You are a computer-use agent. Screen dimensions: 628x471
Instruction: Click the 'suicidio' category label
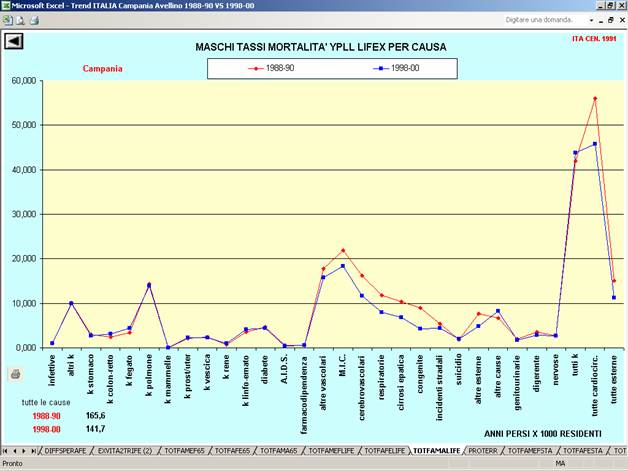tap(459, 369)
